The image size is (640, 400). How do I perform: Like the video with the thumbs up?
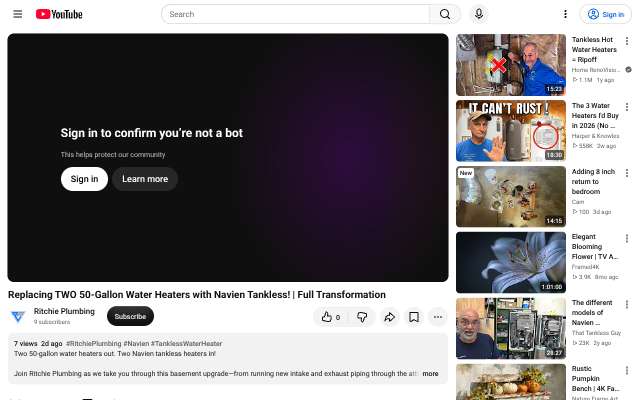(x=331, y=317)
